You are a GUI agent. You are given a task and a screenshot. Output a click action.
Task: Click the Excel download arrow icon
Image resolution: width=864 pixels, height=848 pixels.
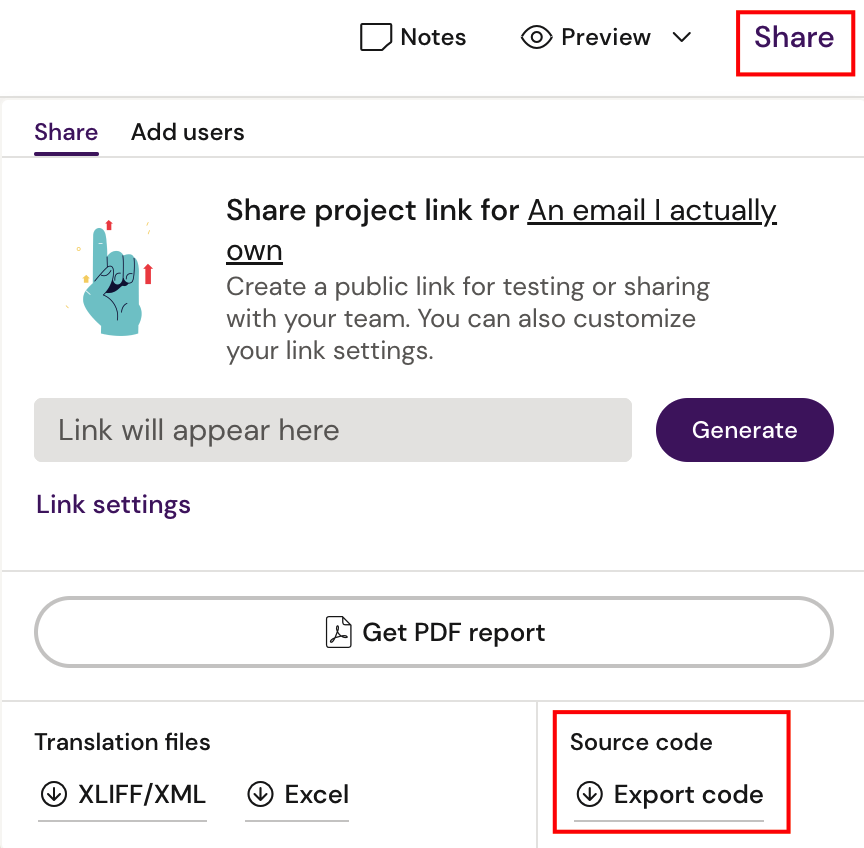tap(260, 795)
